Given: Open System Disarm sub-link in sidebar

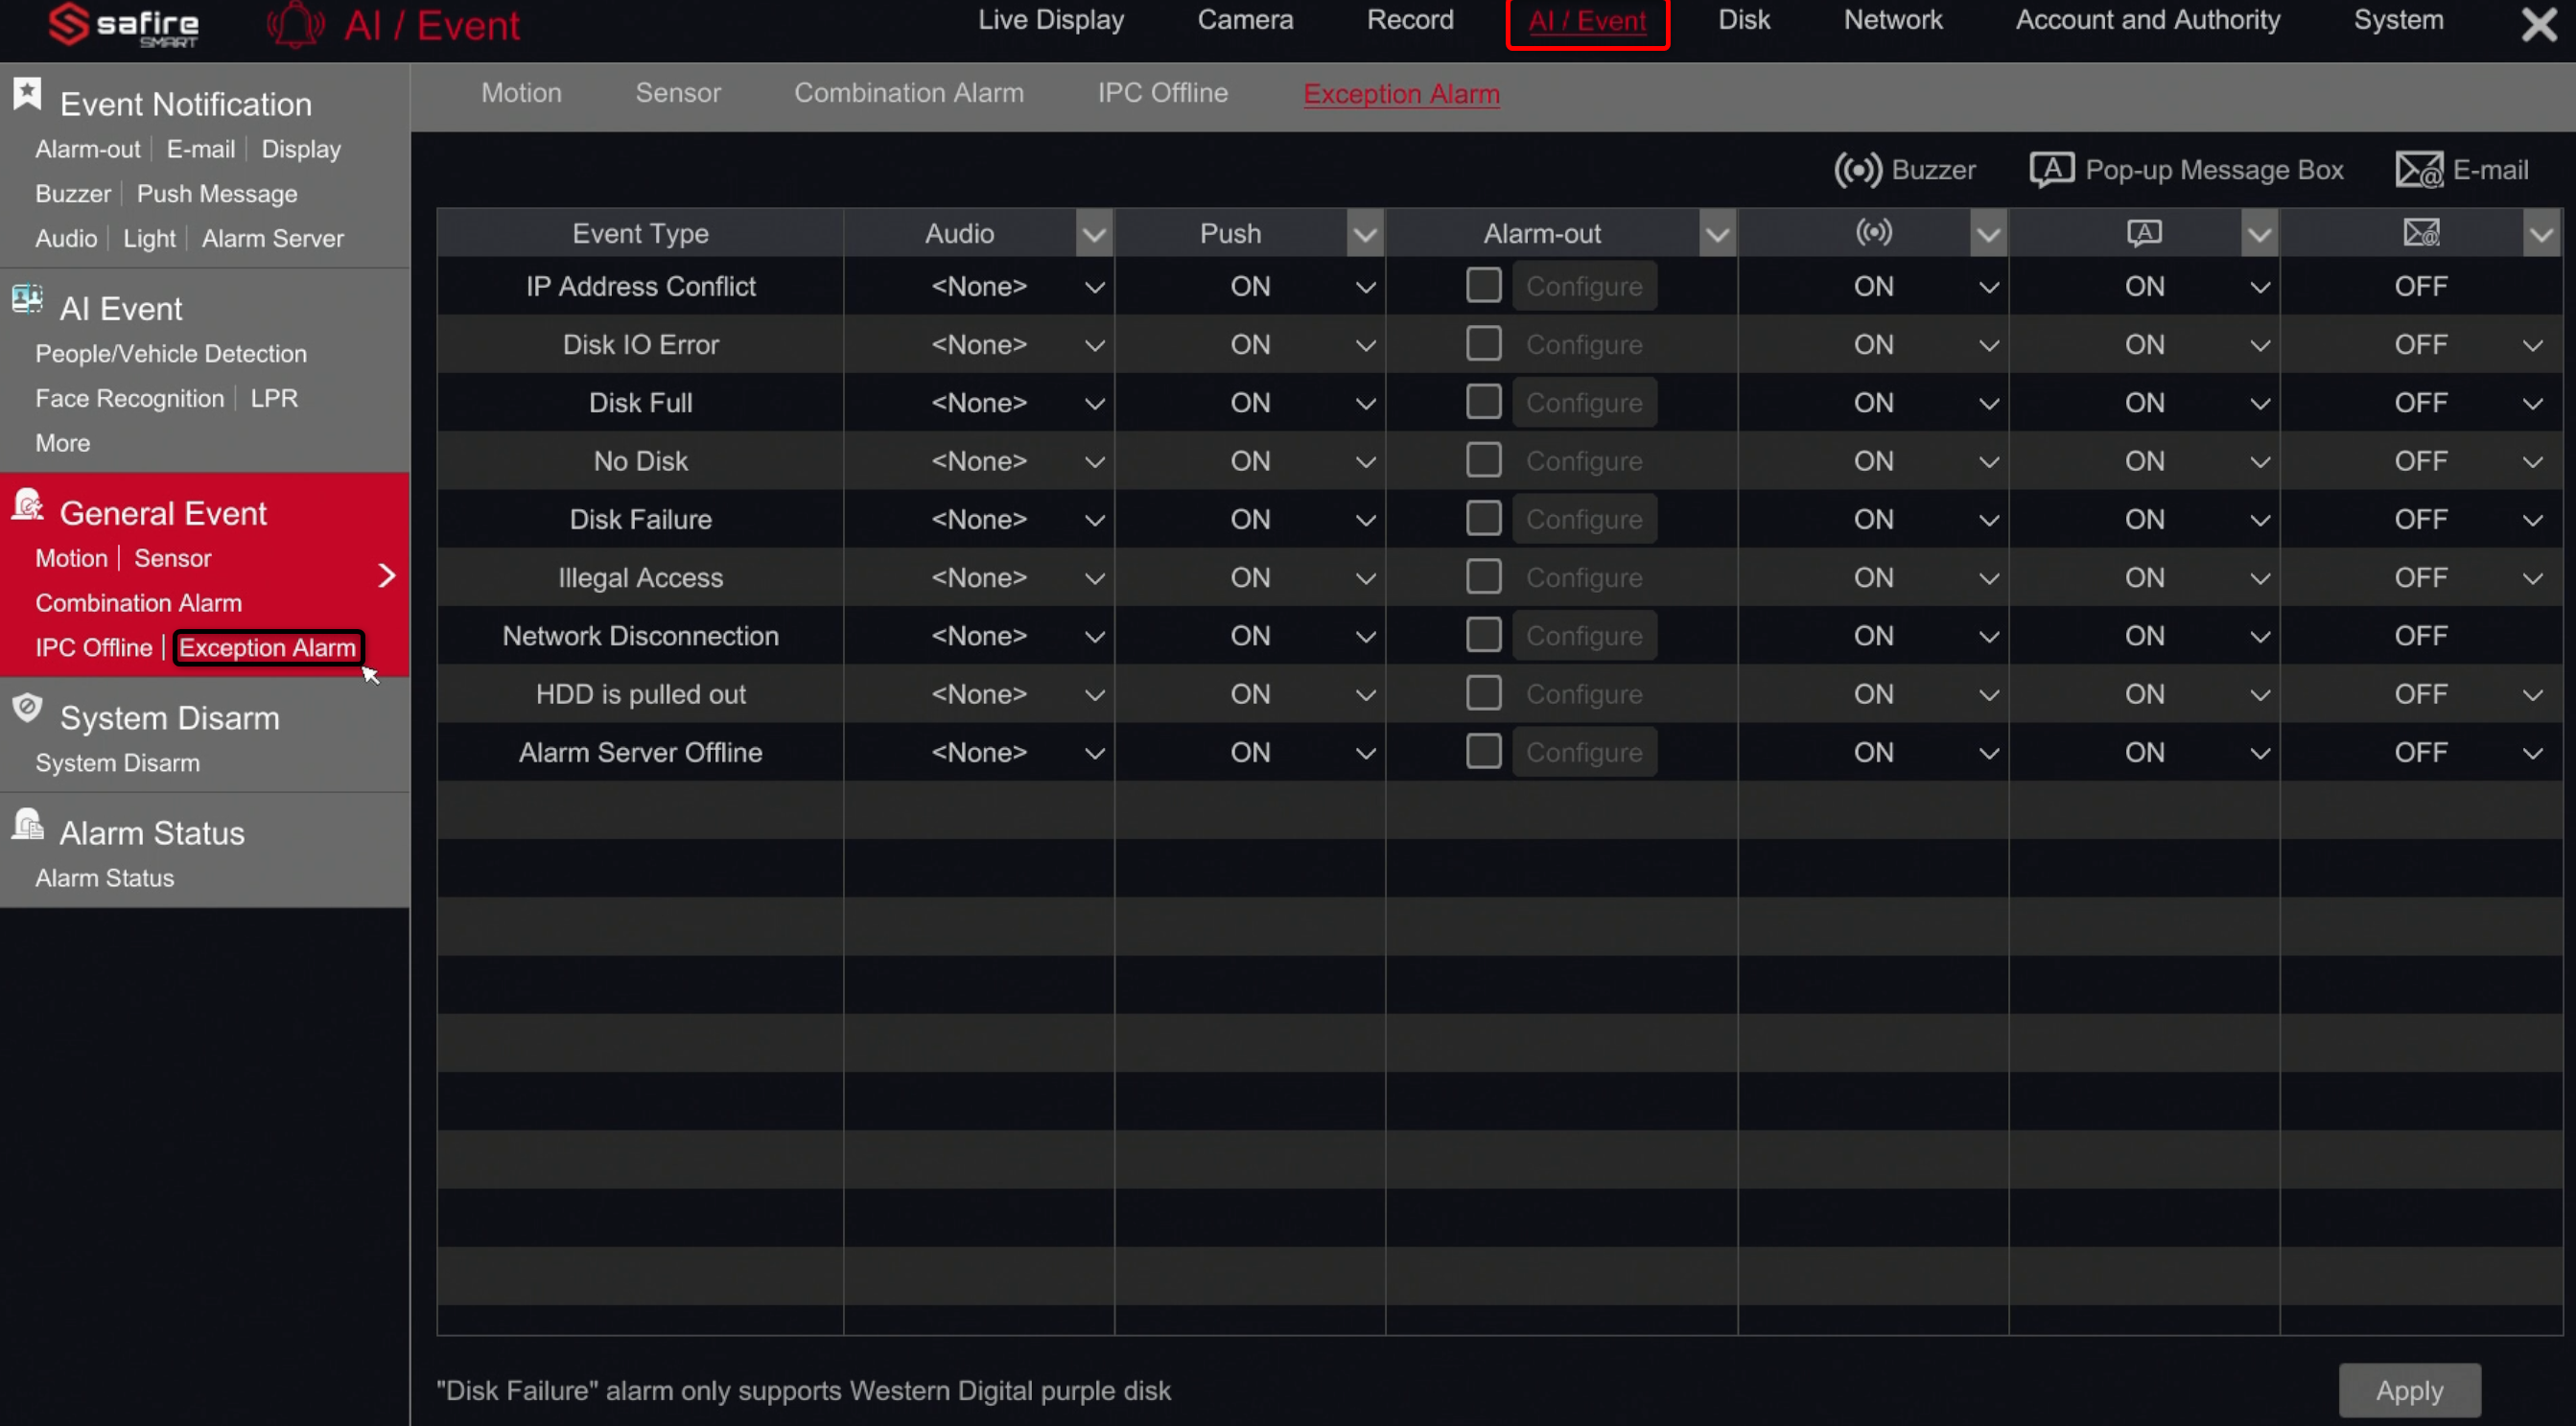Looking at the screenshot, I should click(x=118, y=763).
